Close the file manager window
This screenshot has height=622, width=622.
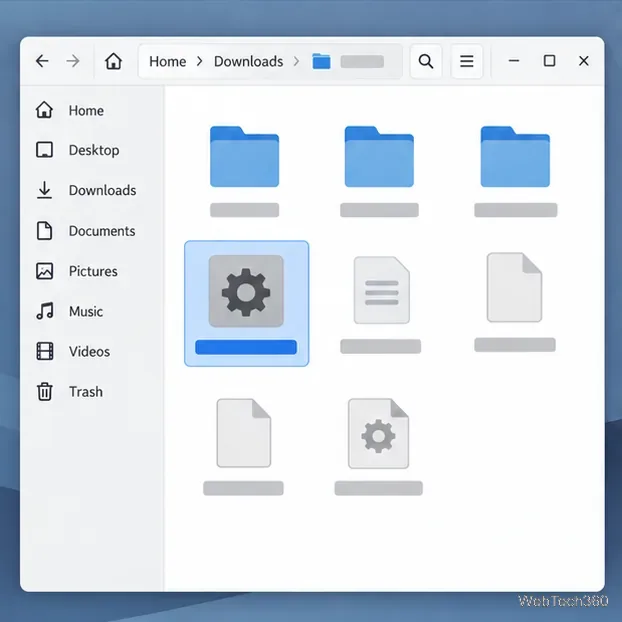(x=584, y=61)
